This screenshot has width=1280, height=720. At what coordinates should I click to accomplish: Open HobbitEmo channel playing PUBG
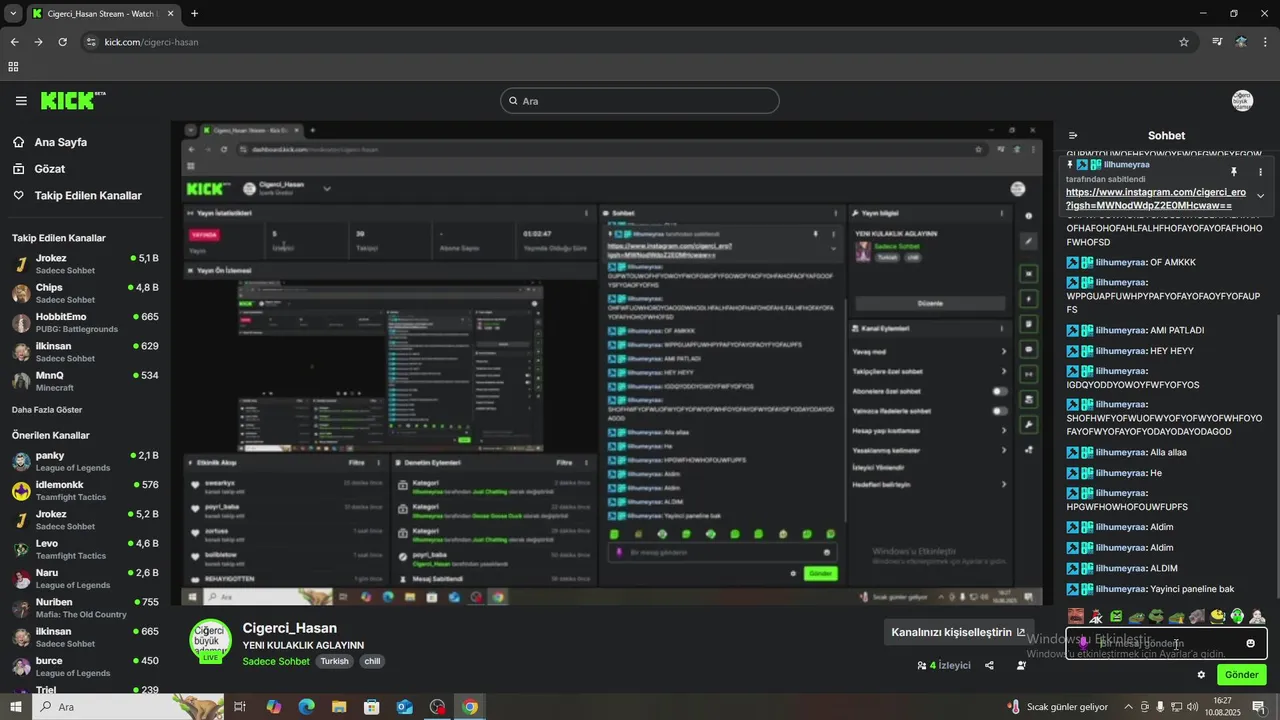[85, 322]
